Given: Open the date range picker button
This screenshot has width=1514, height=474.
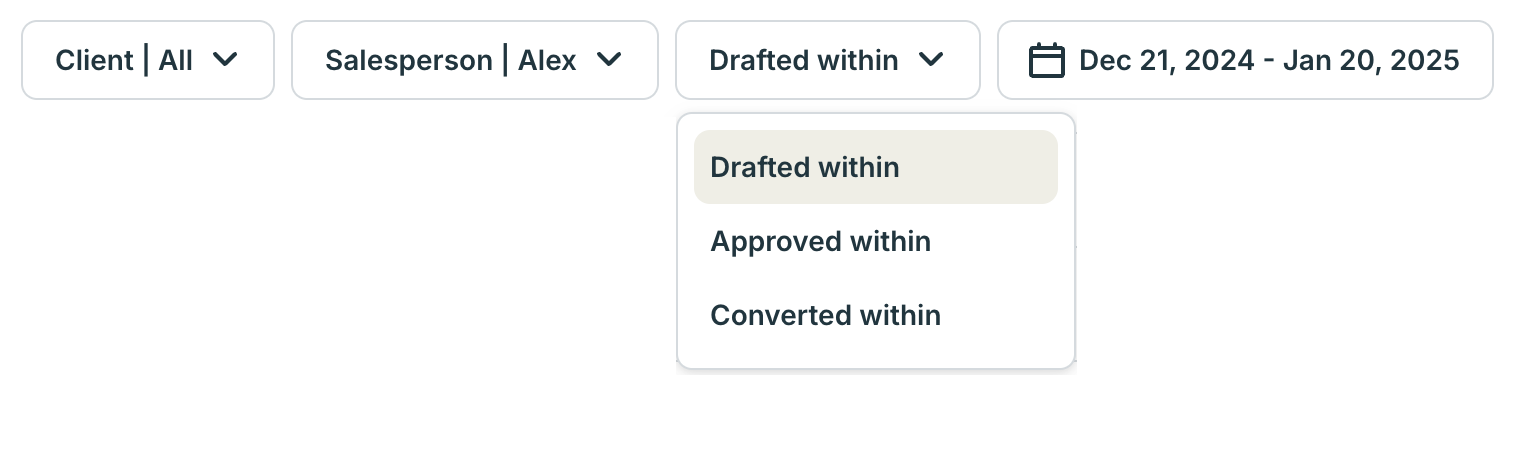Looking at the screenshot, I should (x=1244, y=60).
